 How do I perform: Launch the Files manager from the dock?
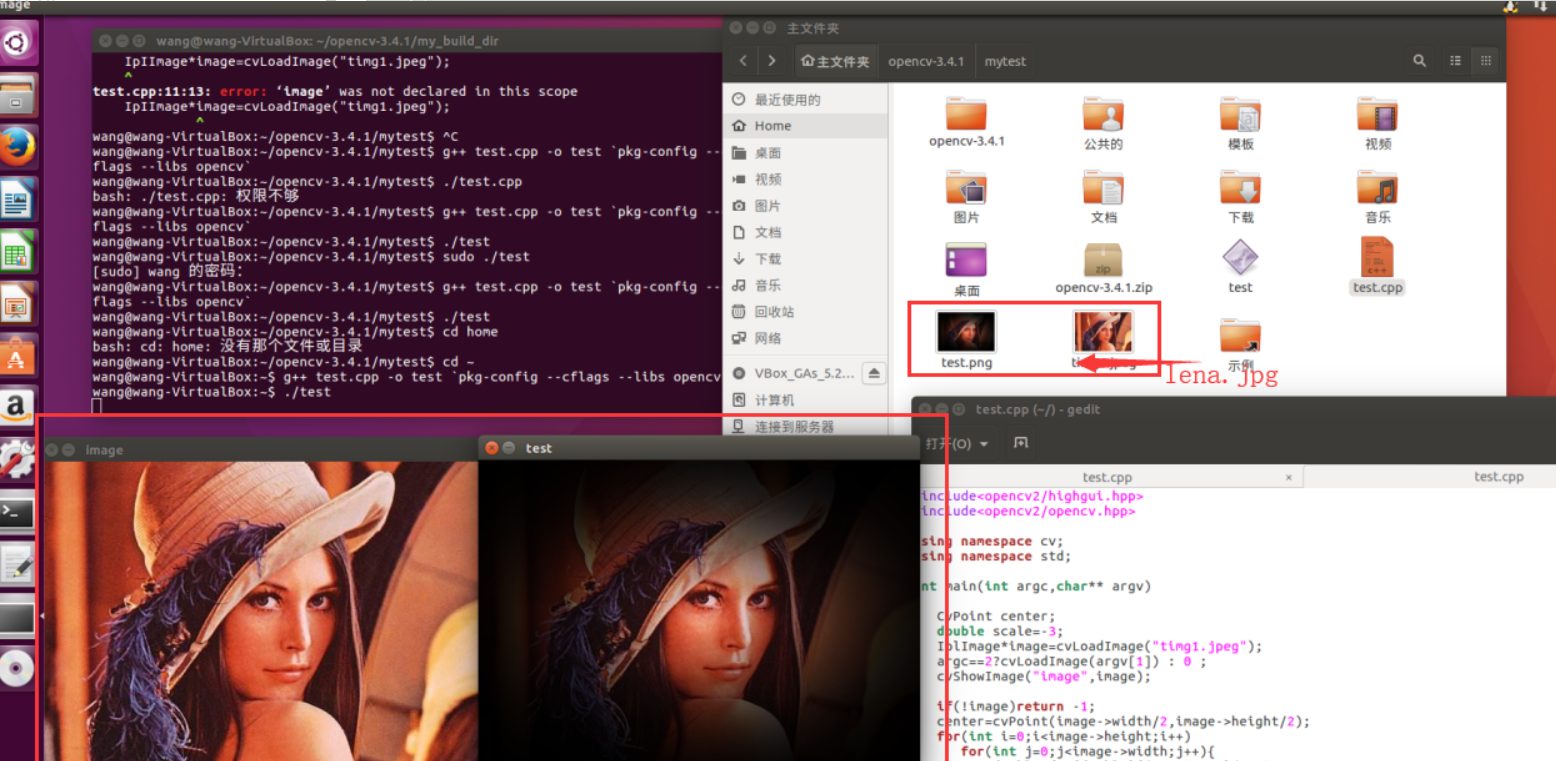coord(18,96)
